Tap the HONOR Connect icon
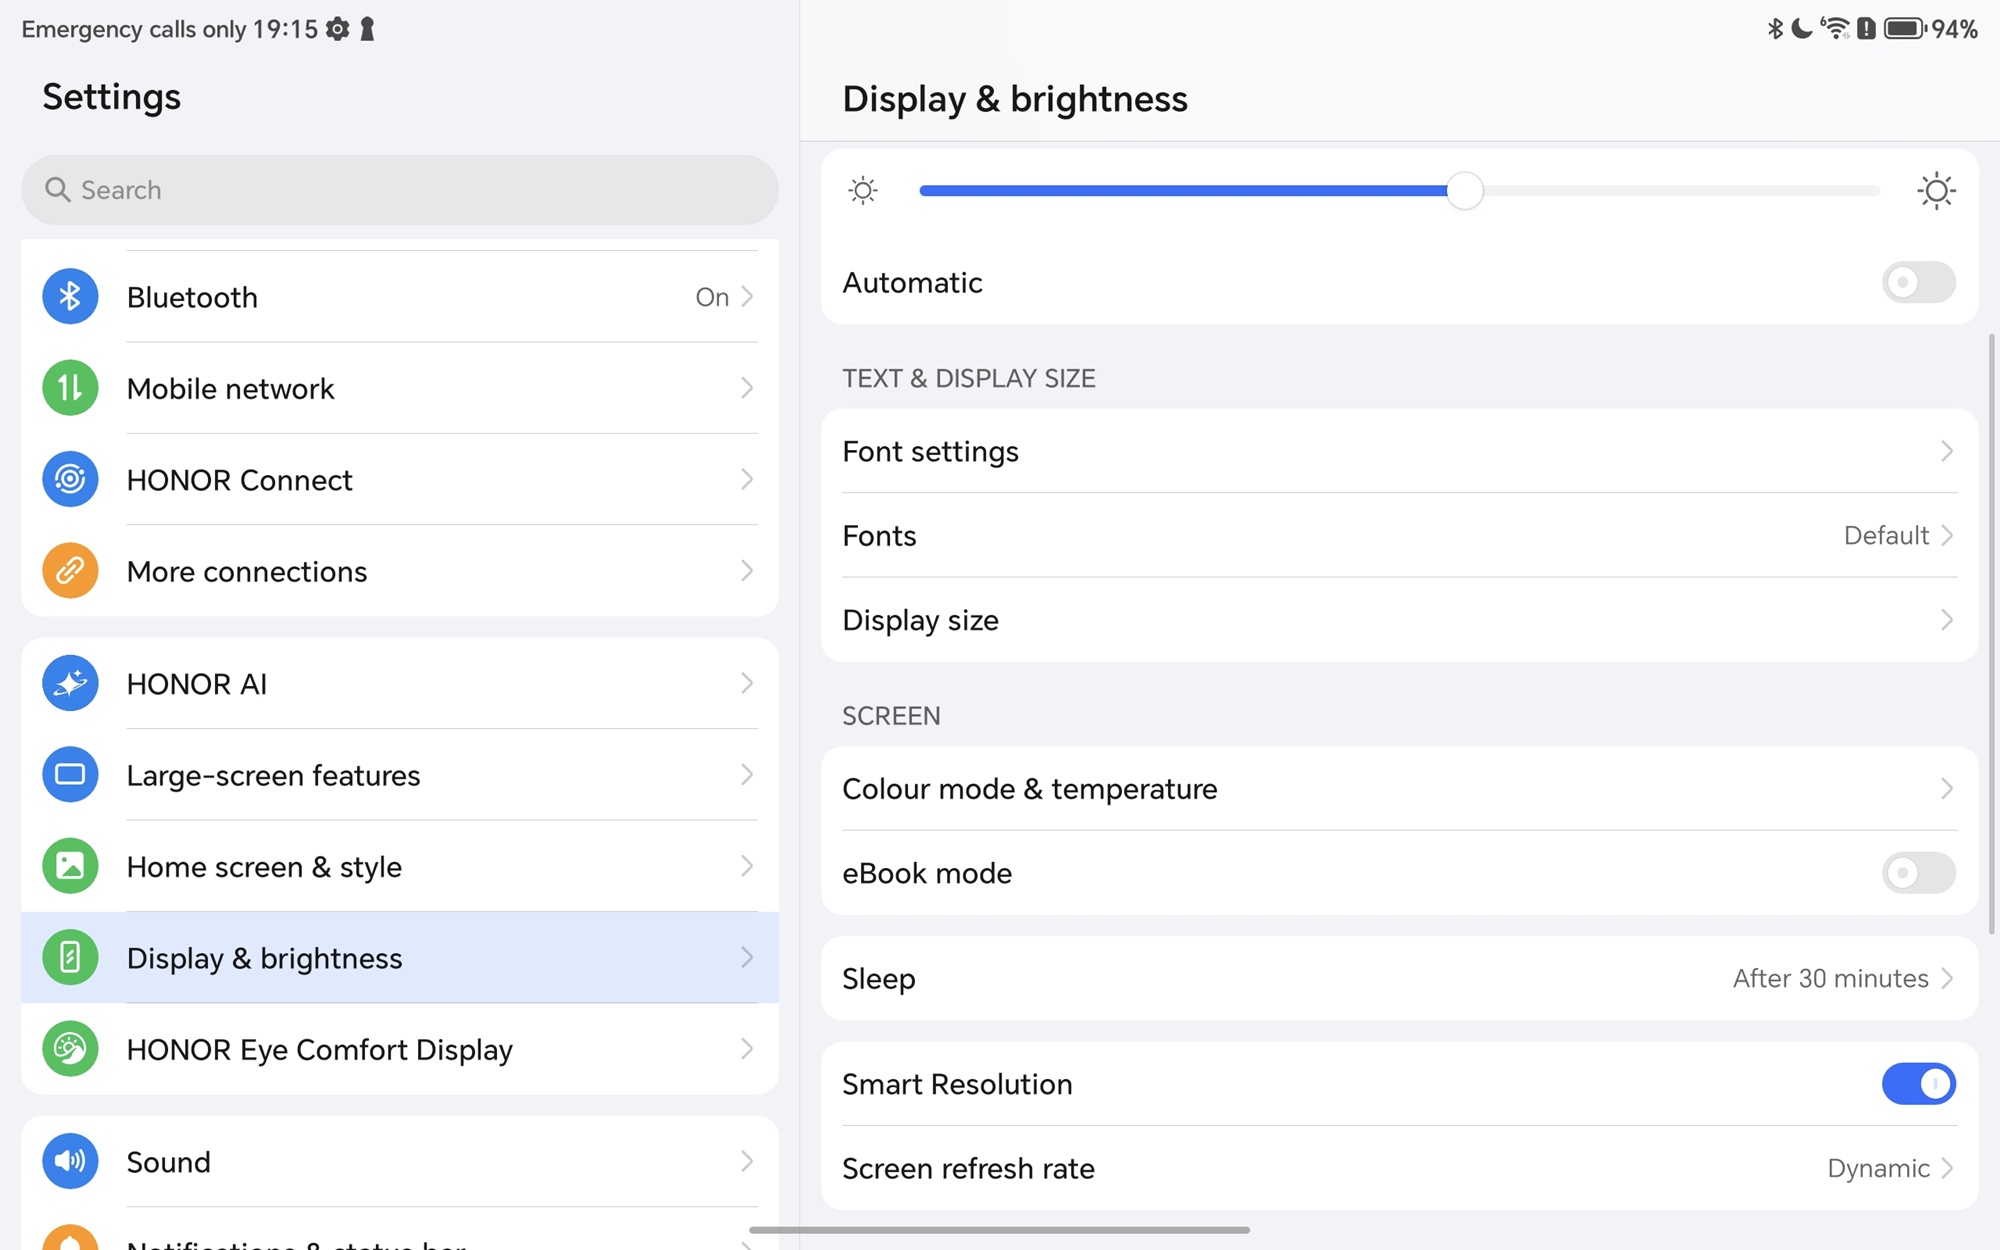The image size is (2000, 1250). tap(70, 479)
